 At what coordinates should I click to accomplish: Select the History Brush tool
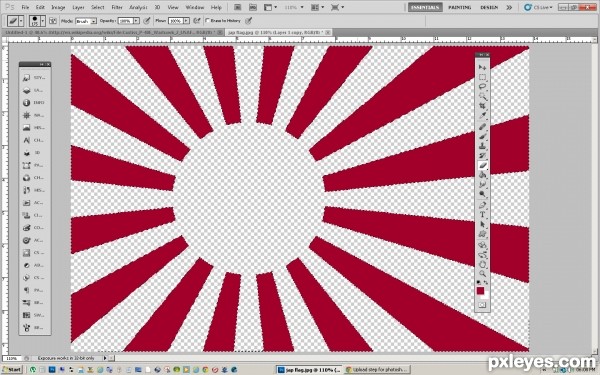(x=482, y=156)
